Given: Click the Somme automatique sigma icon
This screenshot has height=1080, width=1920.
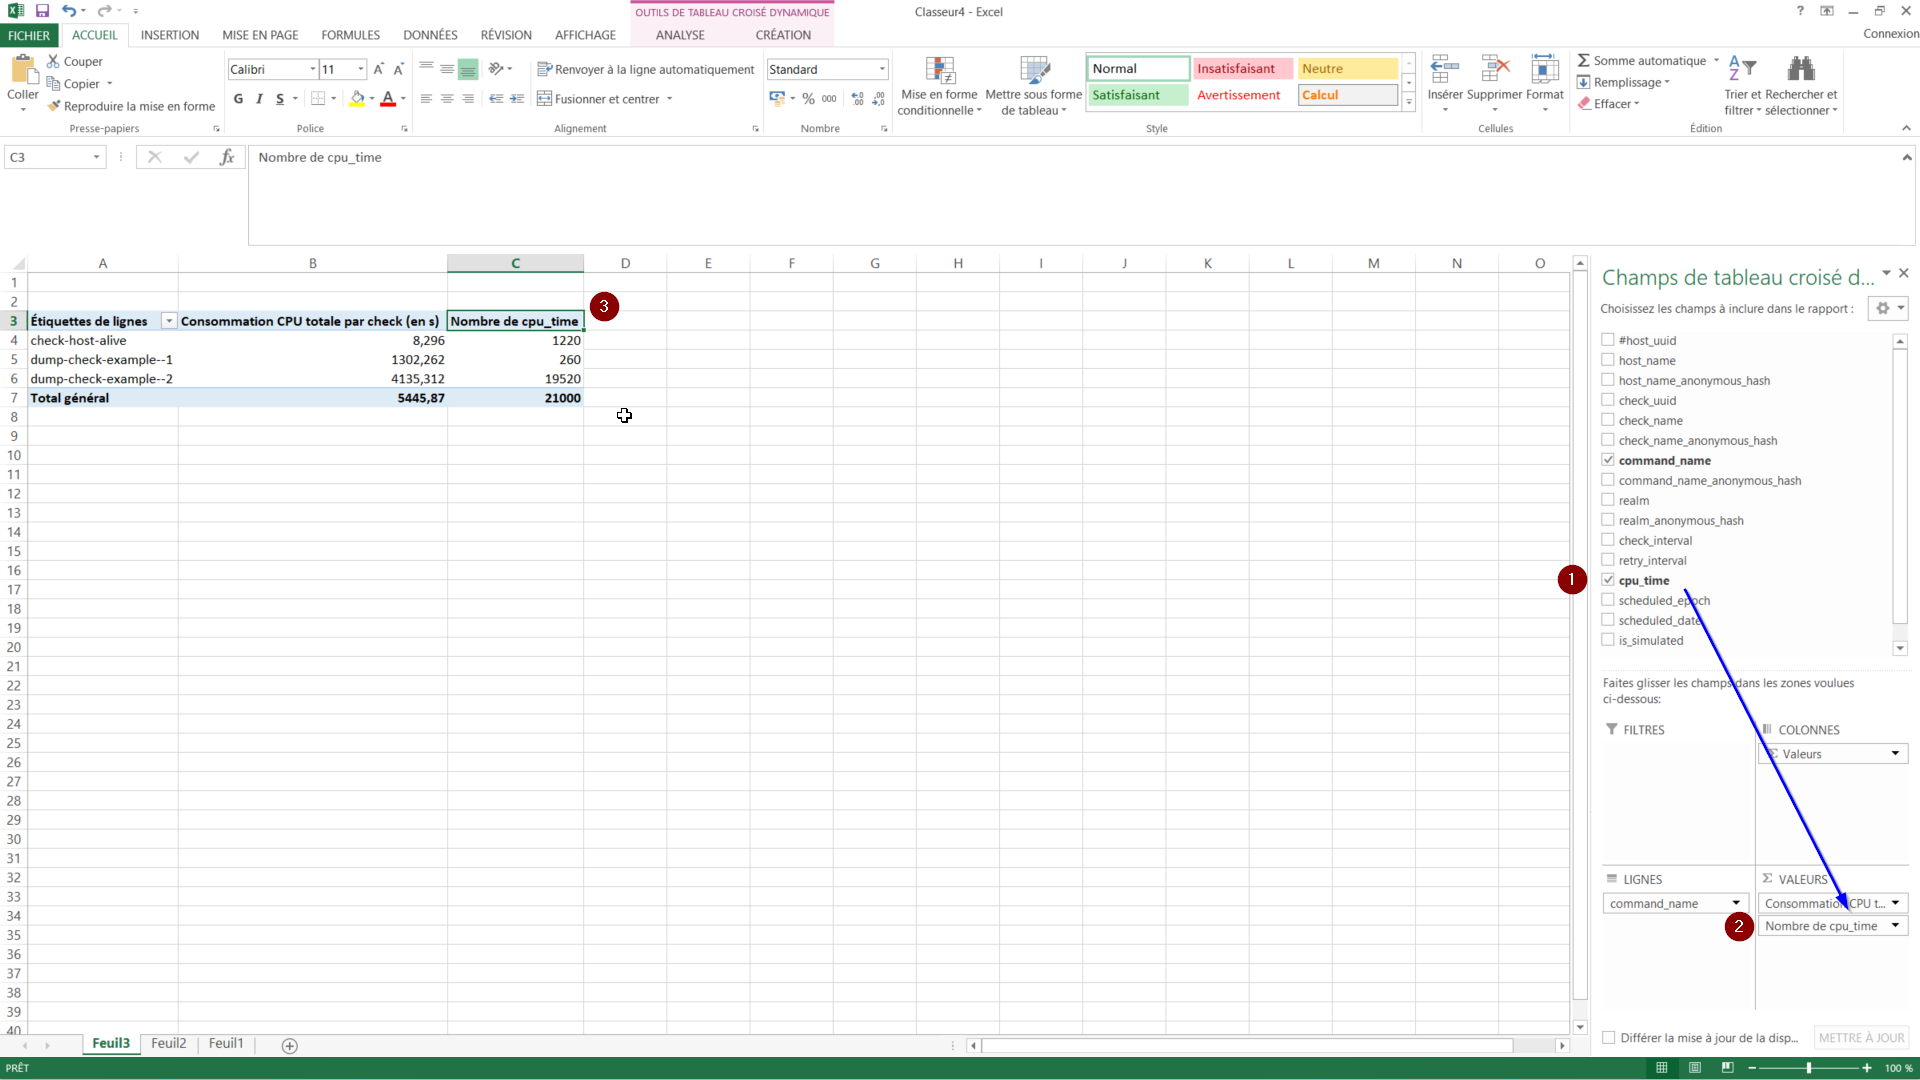Looking at the screenshot, I should 1584,61.
